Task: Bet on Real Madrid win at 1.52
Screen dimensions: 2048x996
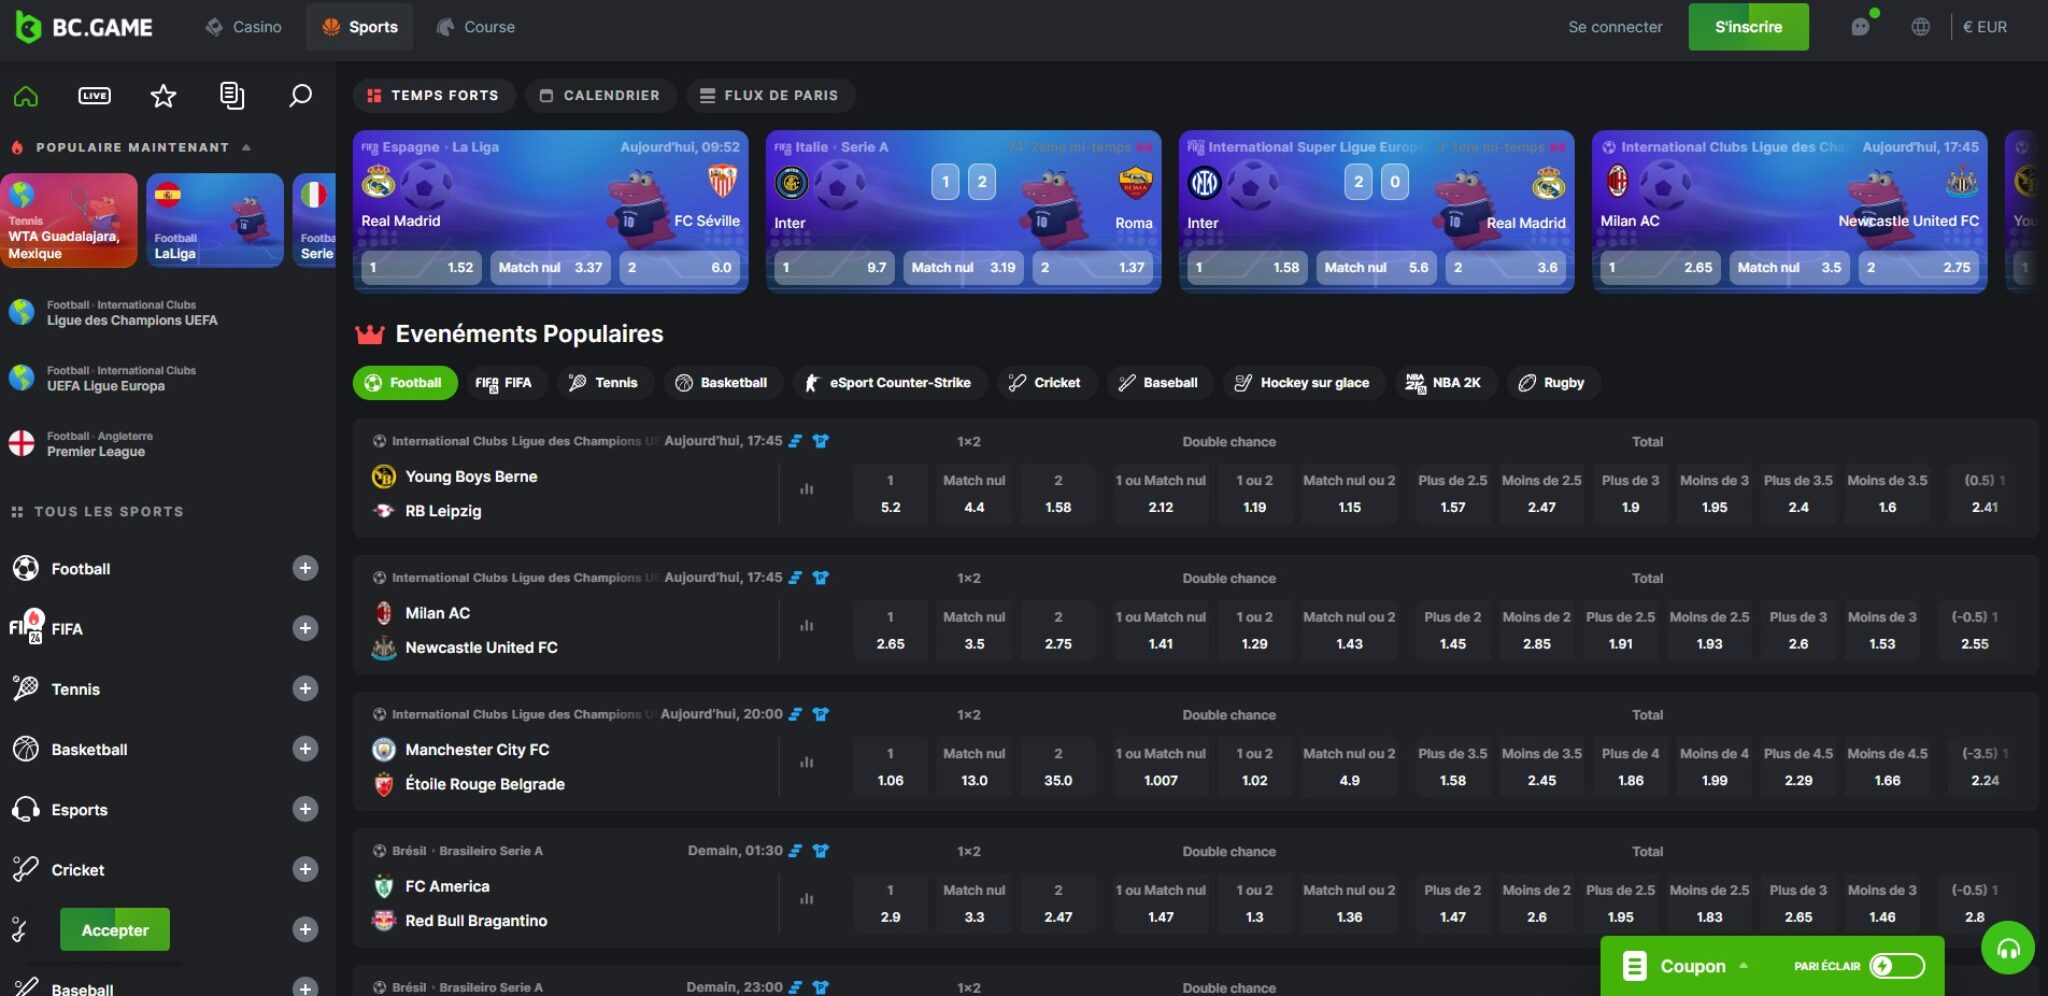Action: (421, 267)
